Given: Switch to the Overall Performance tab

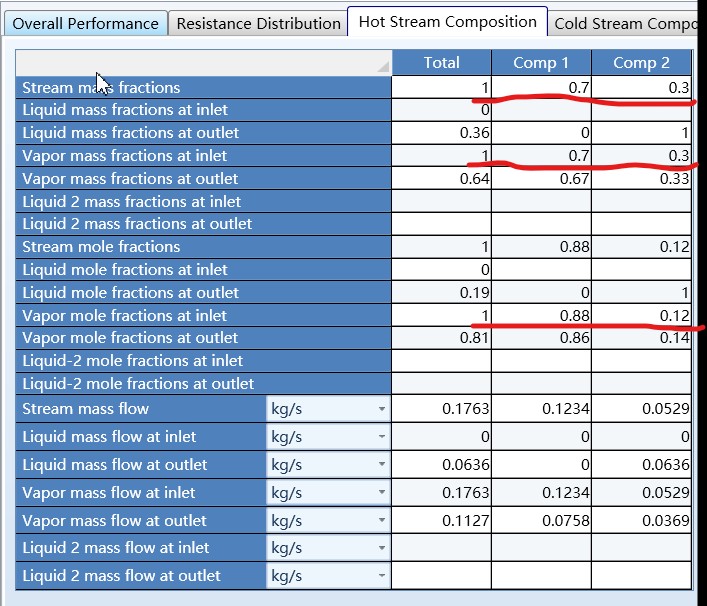Looking at the screenshot, I should coord(86,23).
